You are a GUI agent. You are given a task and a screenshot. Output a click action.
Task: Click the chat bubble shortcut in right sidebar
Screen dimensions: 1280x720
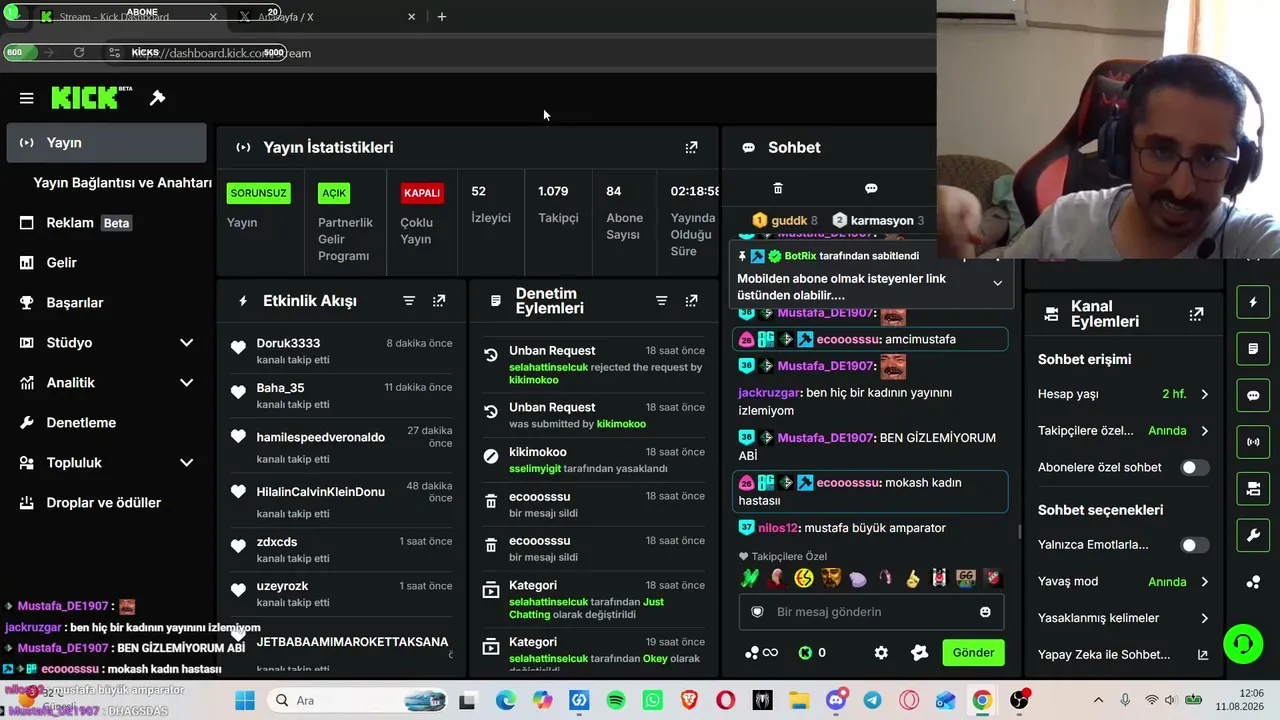[1253, 395]
